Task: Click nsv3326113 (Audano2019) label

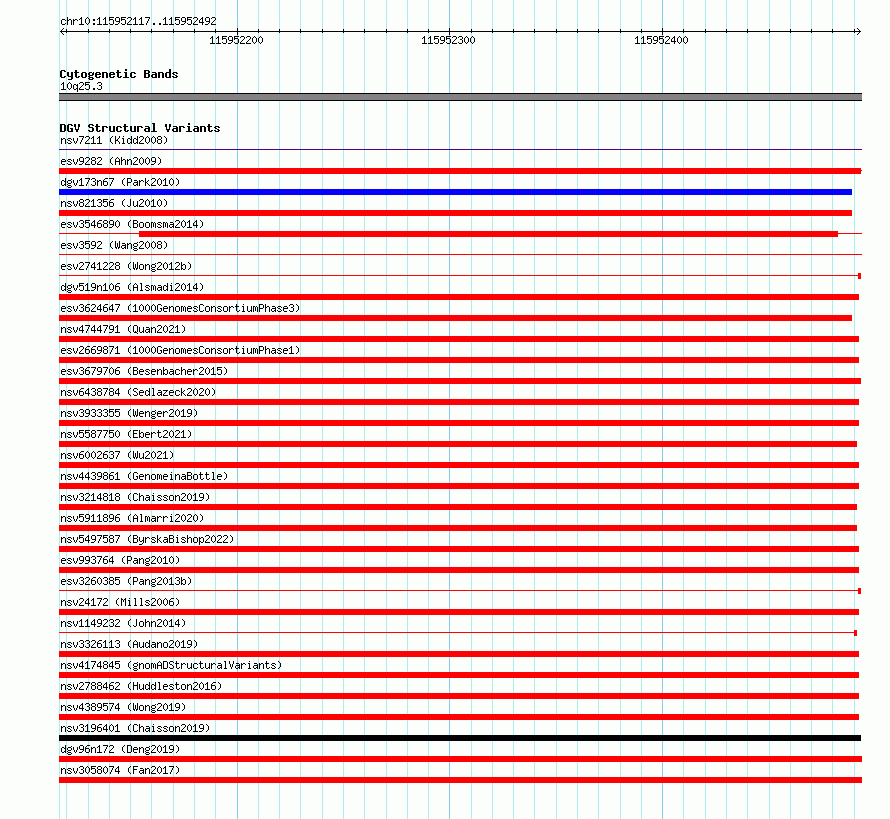Action: tap(129, 644)
